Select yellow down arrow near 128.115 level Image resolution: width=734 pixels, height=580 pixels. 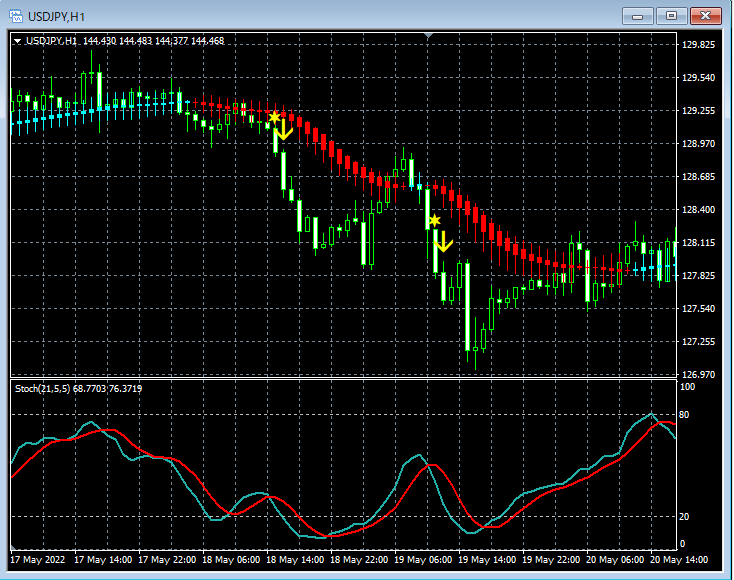[443, 242]
